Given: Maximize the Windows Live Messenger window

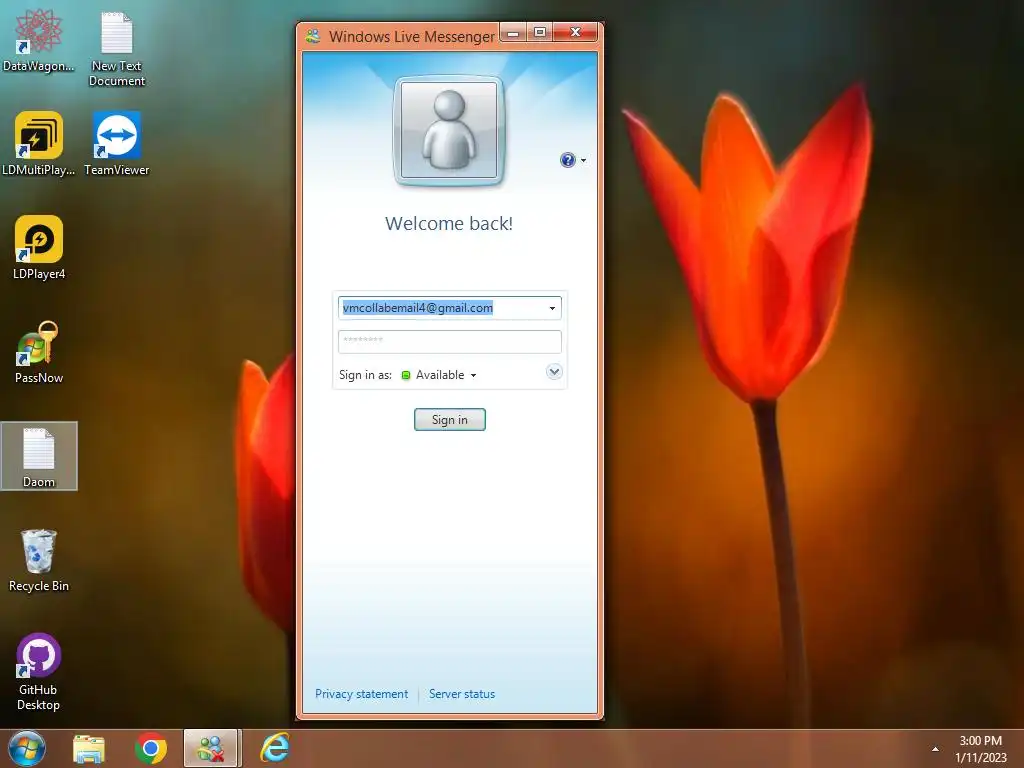Looking at the screenshot, I should [540, 32].
